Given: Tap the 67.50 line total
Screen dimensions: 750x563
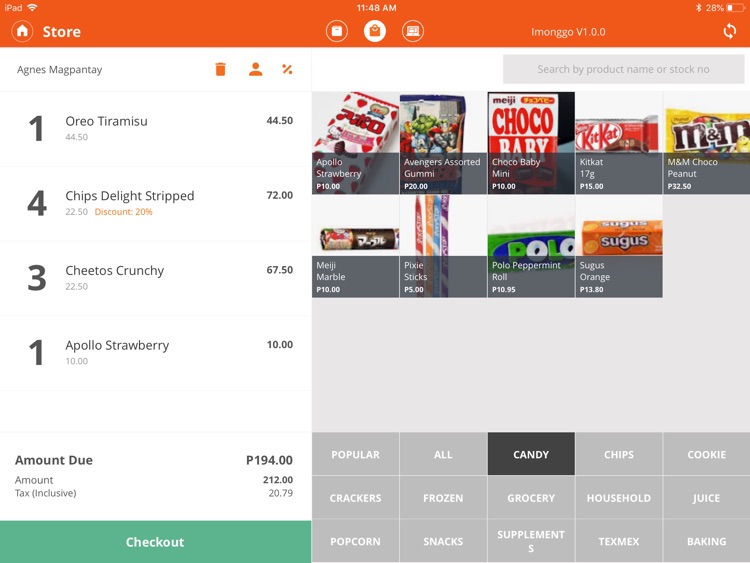Looking at the screenshot, I should (280, 270).
